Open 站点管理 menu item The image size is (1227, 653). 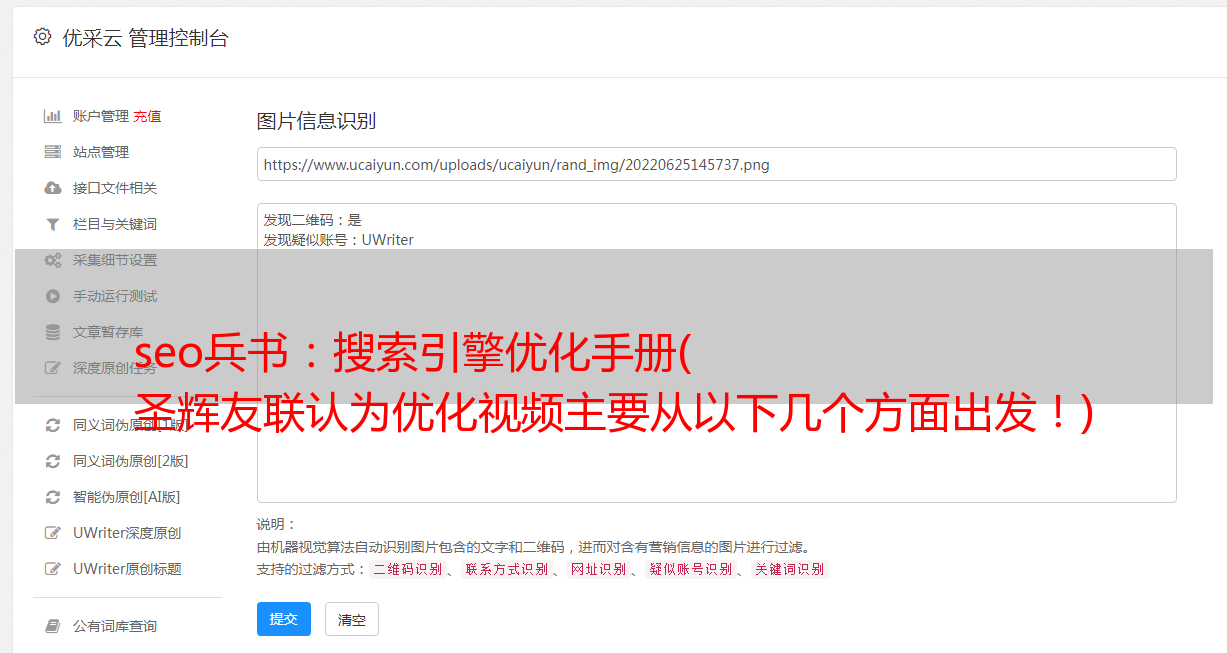(x=101, y=152)
